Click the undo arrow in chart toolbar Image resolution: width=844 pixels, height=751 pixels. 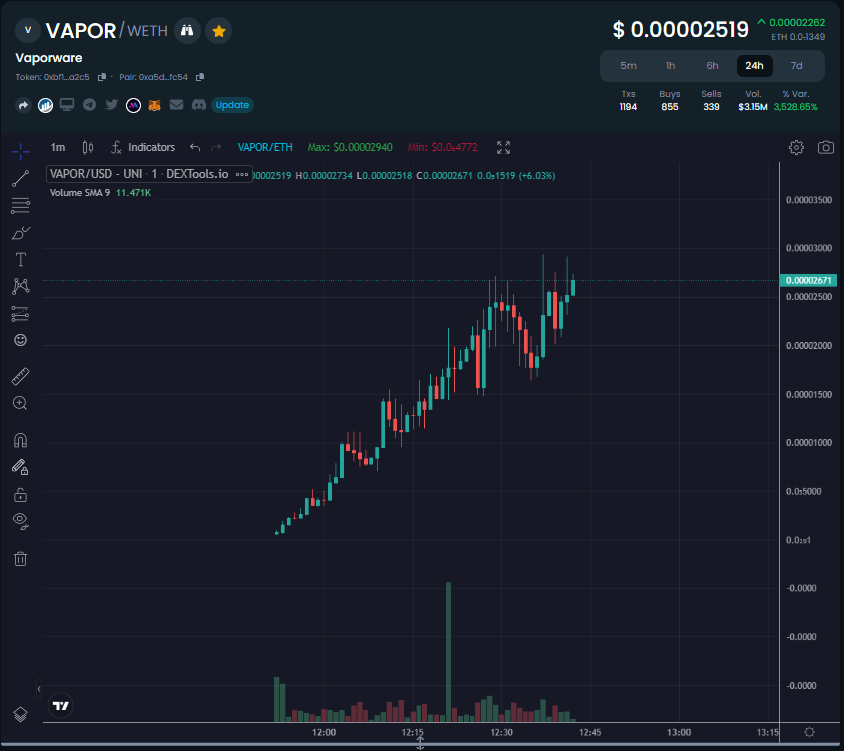point(195,148)
